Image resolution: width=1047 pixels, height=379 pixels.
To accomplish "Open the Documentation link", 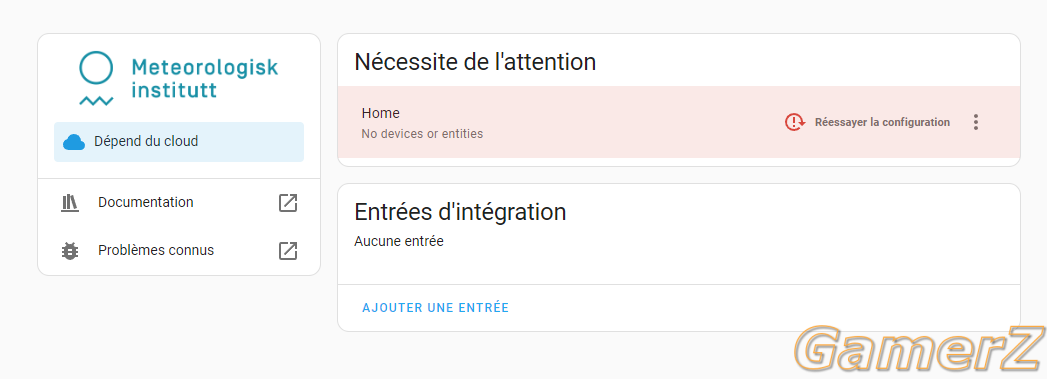I will click(x=179, y=203).
